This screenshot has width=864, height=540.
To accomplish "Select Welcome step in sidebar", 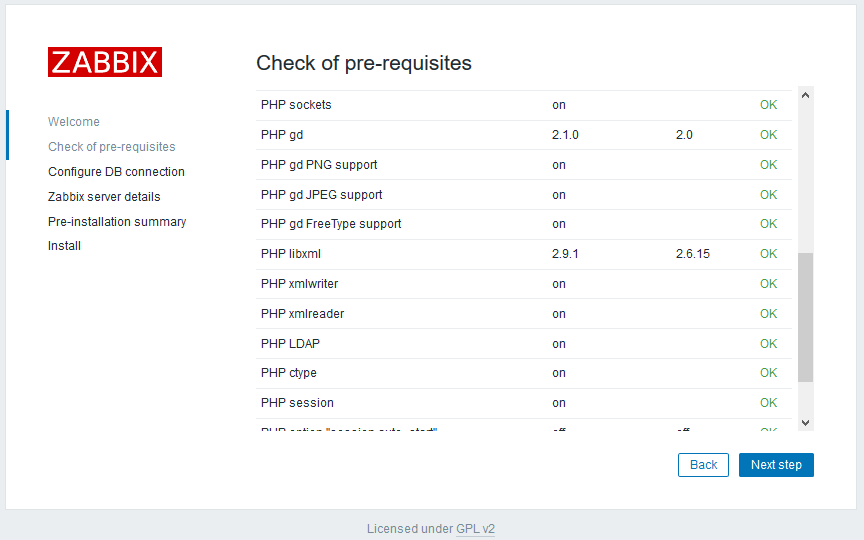I will 74,122.
